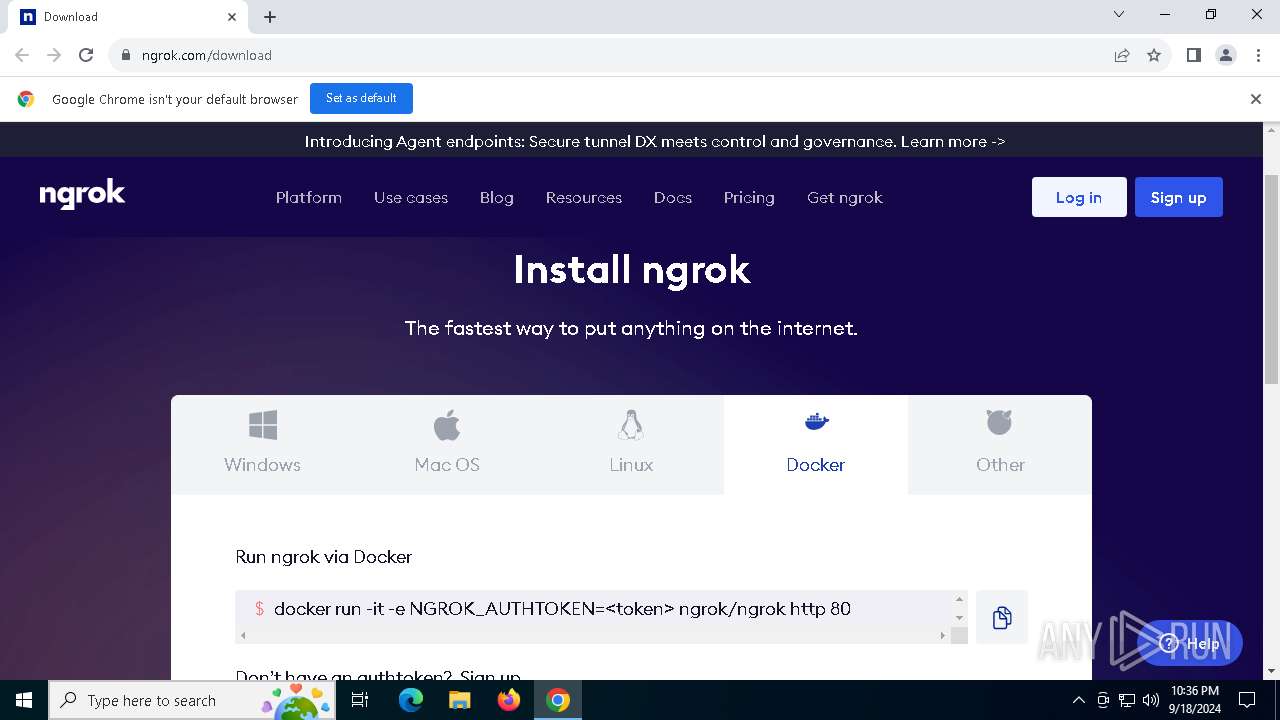Click the Sign up button
This screenshot has height=720, width=1280.
(x=1179, y=197)
